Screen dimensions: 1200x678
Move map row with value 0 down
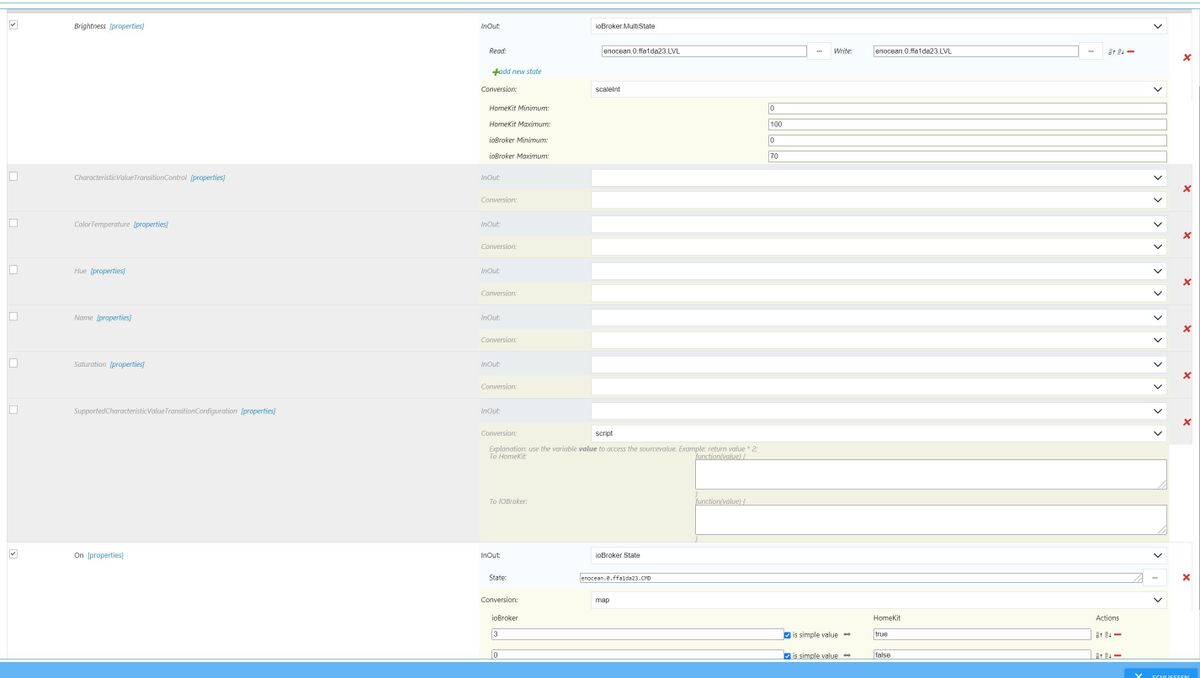point(1108,655)
